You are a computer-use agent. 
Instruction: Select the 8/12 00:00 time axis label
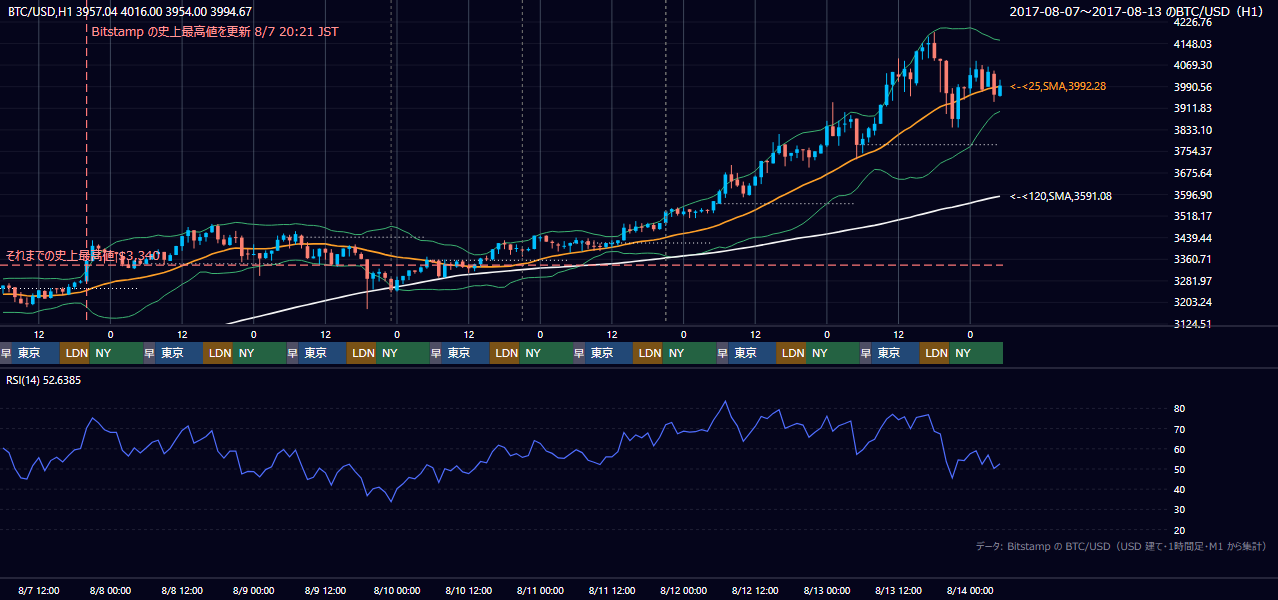coord(684,590)
